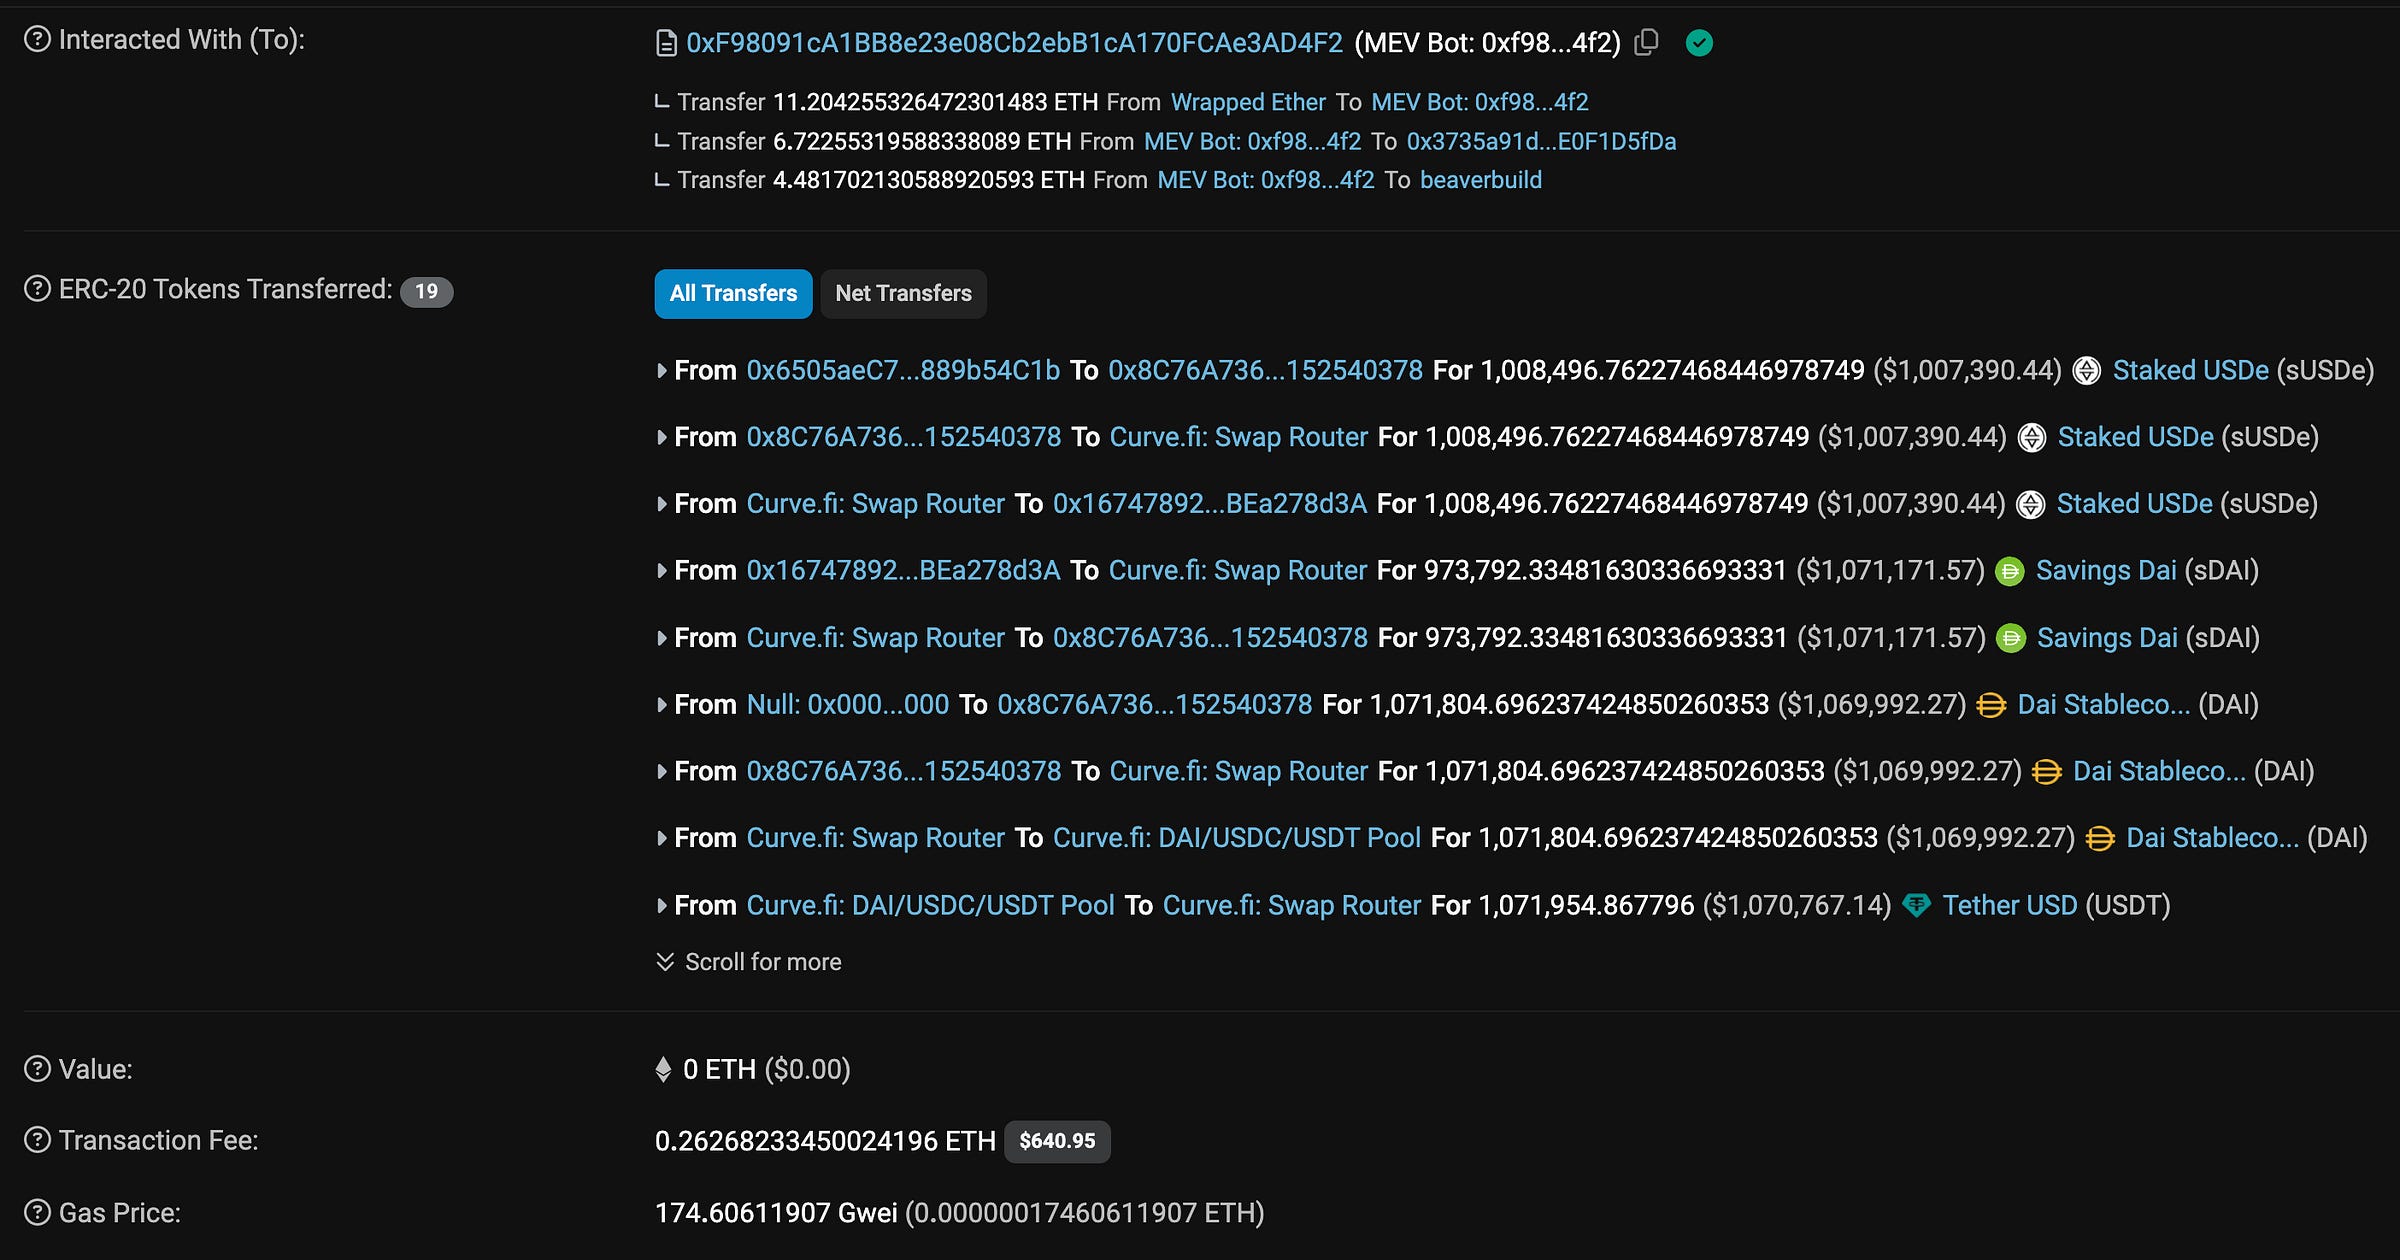The width and height of the screenshot is (2400, 1260).
Task: Open the Wrapped Ether link
Action: click(x=1247, y=102)
